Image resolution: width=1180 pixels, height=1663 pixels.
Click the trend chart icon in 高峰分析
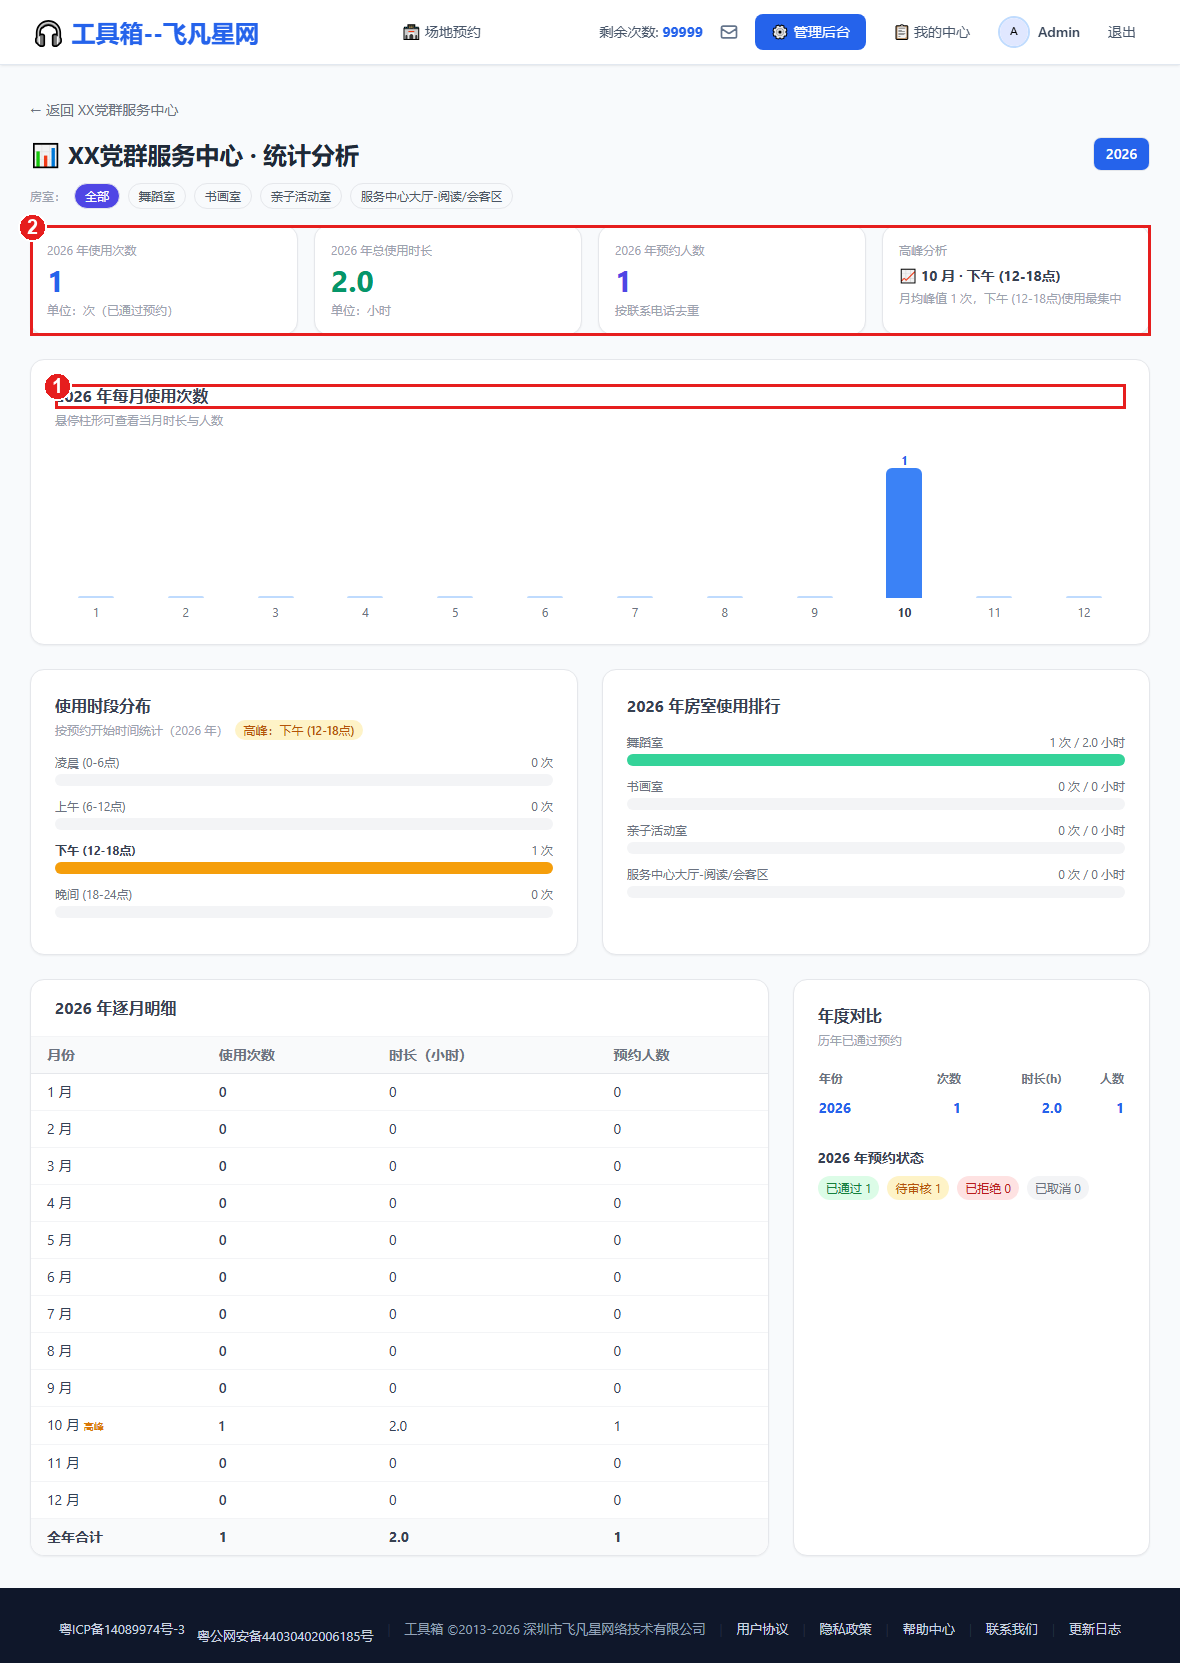[x=908, y=276]
